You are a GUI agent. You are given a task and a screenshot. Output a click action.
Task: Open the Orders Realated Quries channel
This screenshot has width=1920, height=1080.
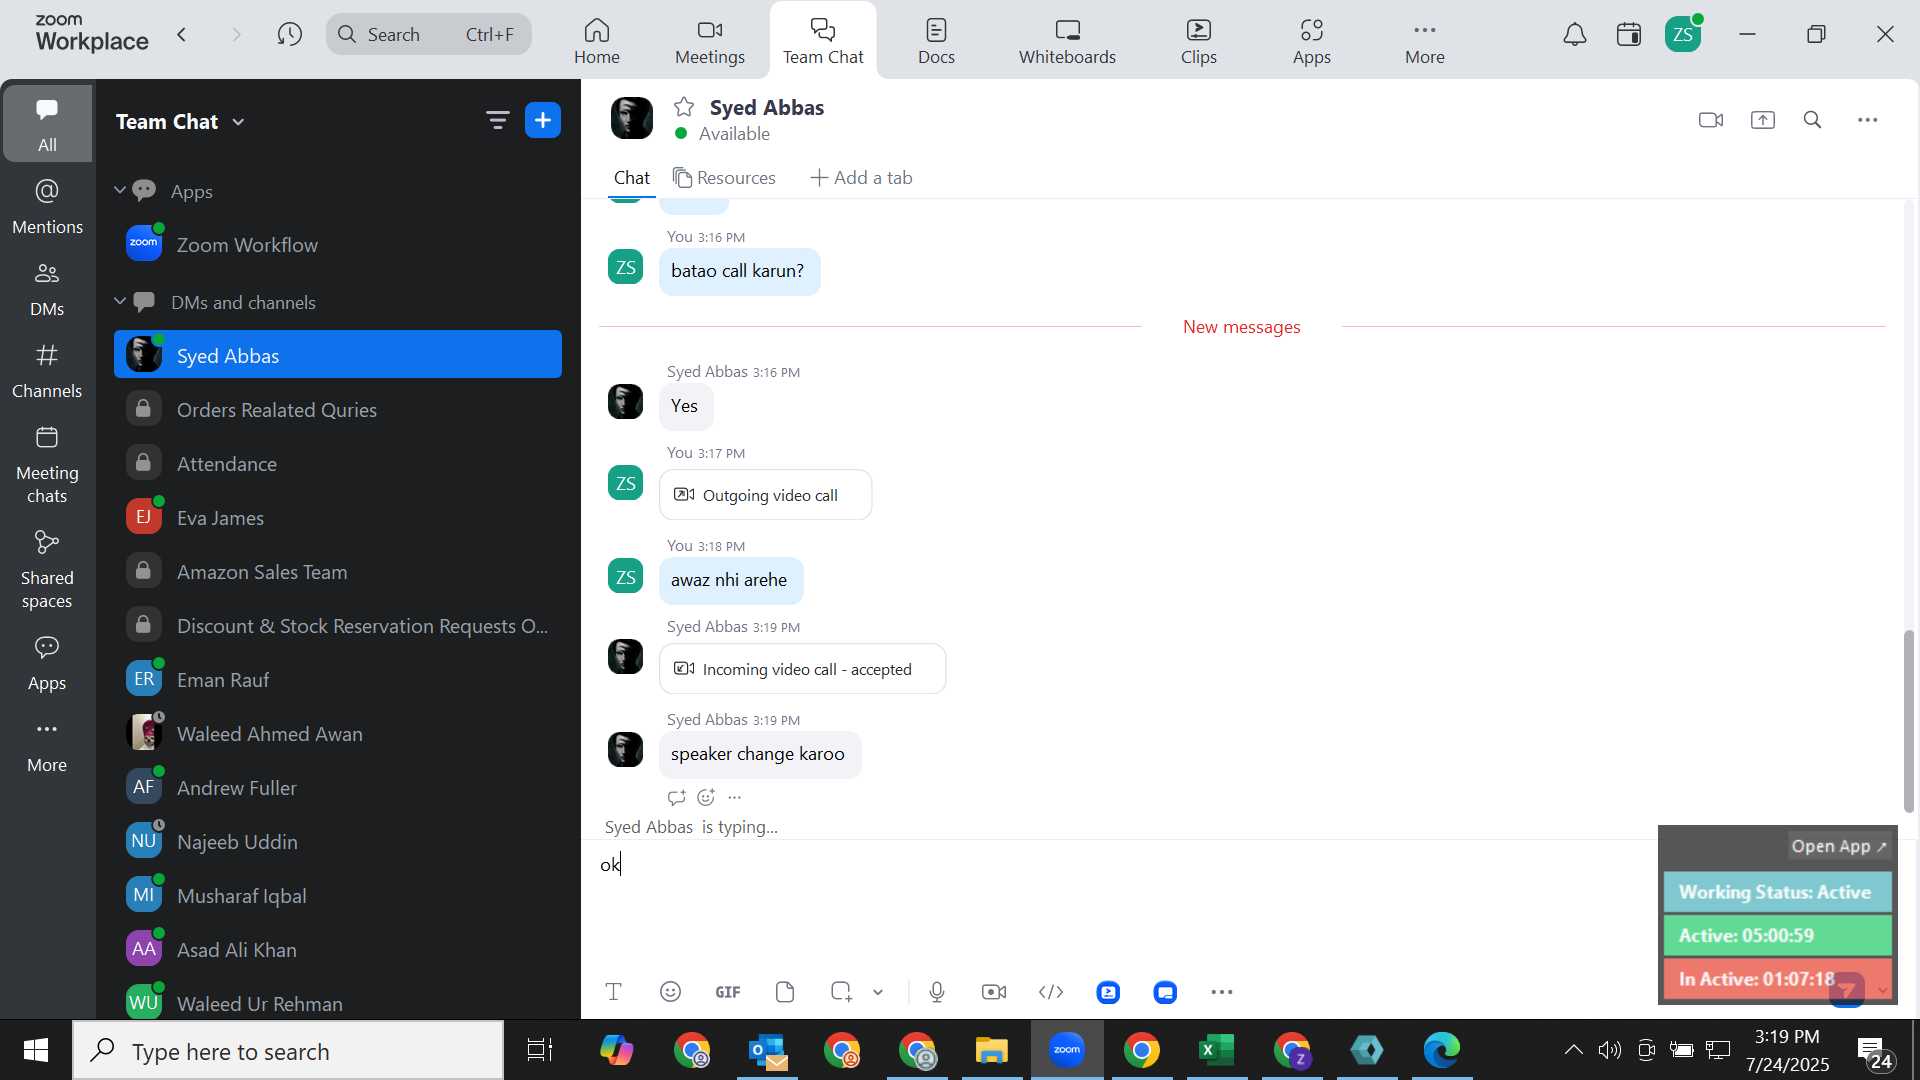(338, 410)
